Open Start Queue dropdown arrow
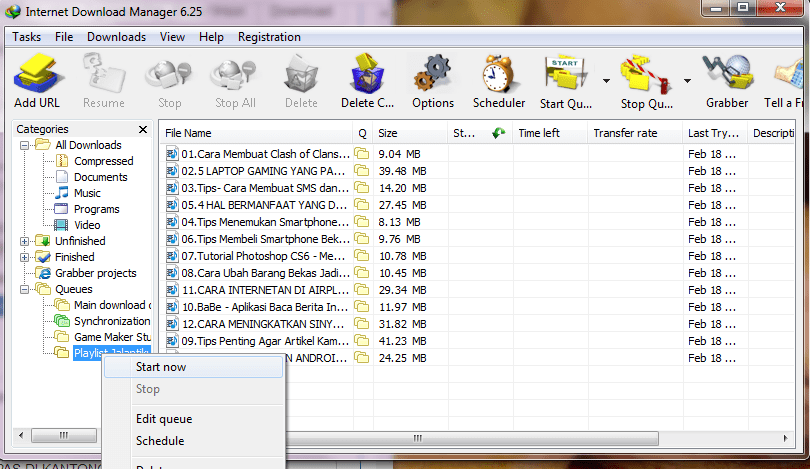This screenshot has width=810, height=469. click(606, 81)
